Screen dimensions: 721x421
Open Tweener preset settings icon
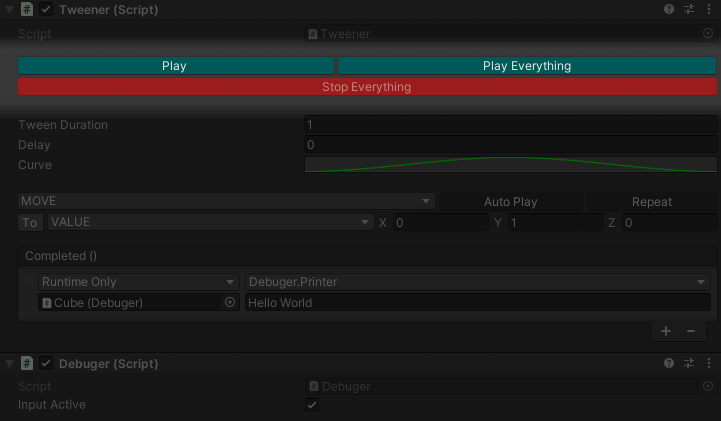point(689,9)
